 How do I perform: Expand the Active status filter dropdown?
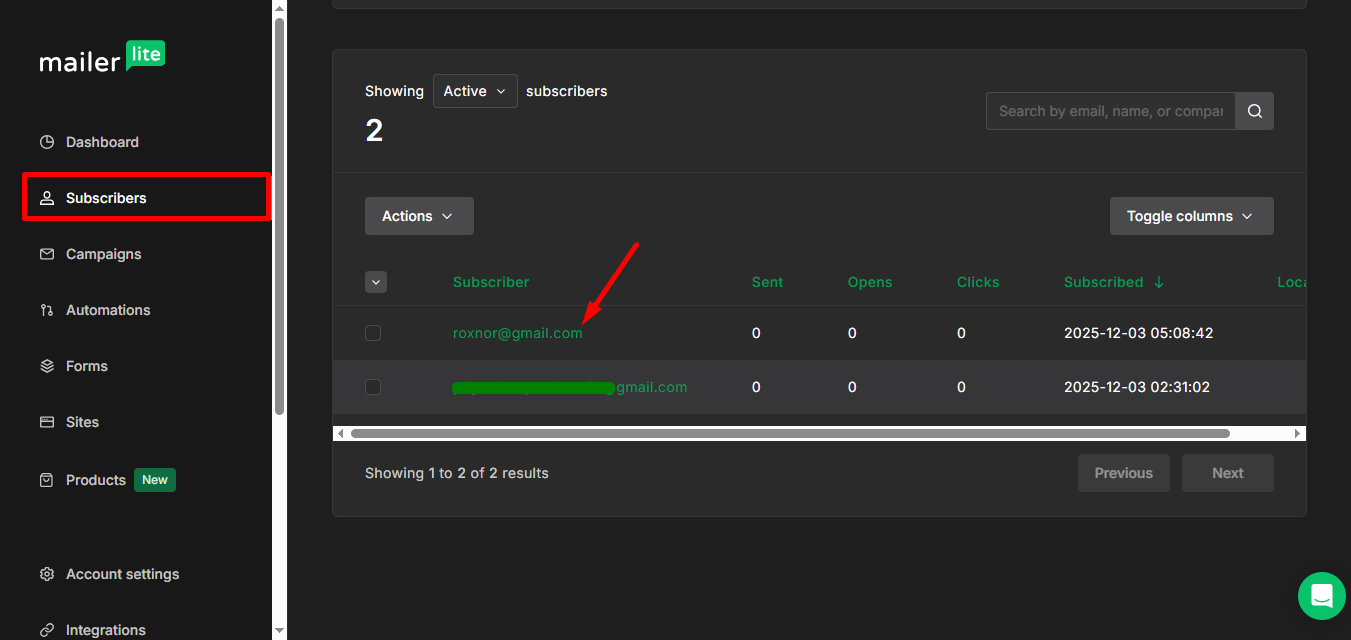475,91
